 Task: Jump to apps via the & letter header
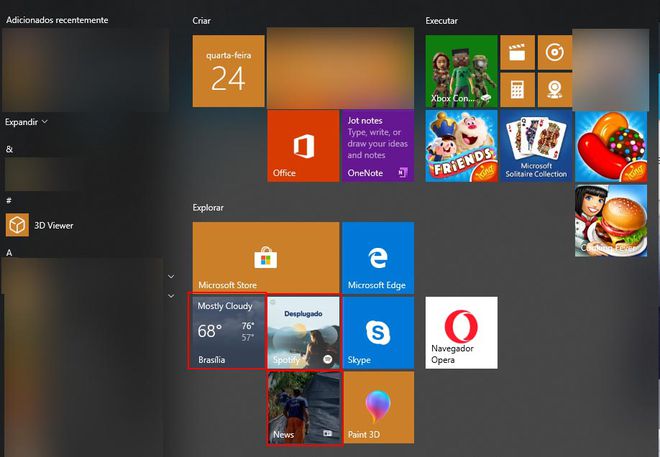(x=9, y=149)
